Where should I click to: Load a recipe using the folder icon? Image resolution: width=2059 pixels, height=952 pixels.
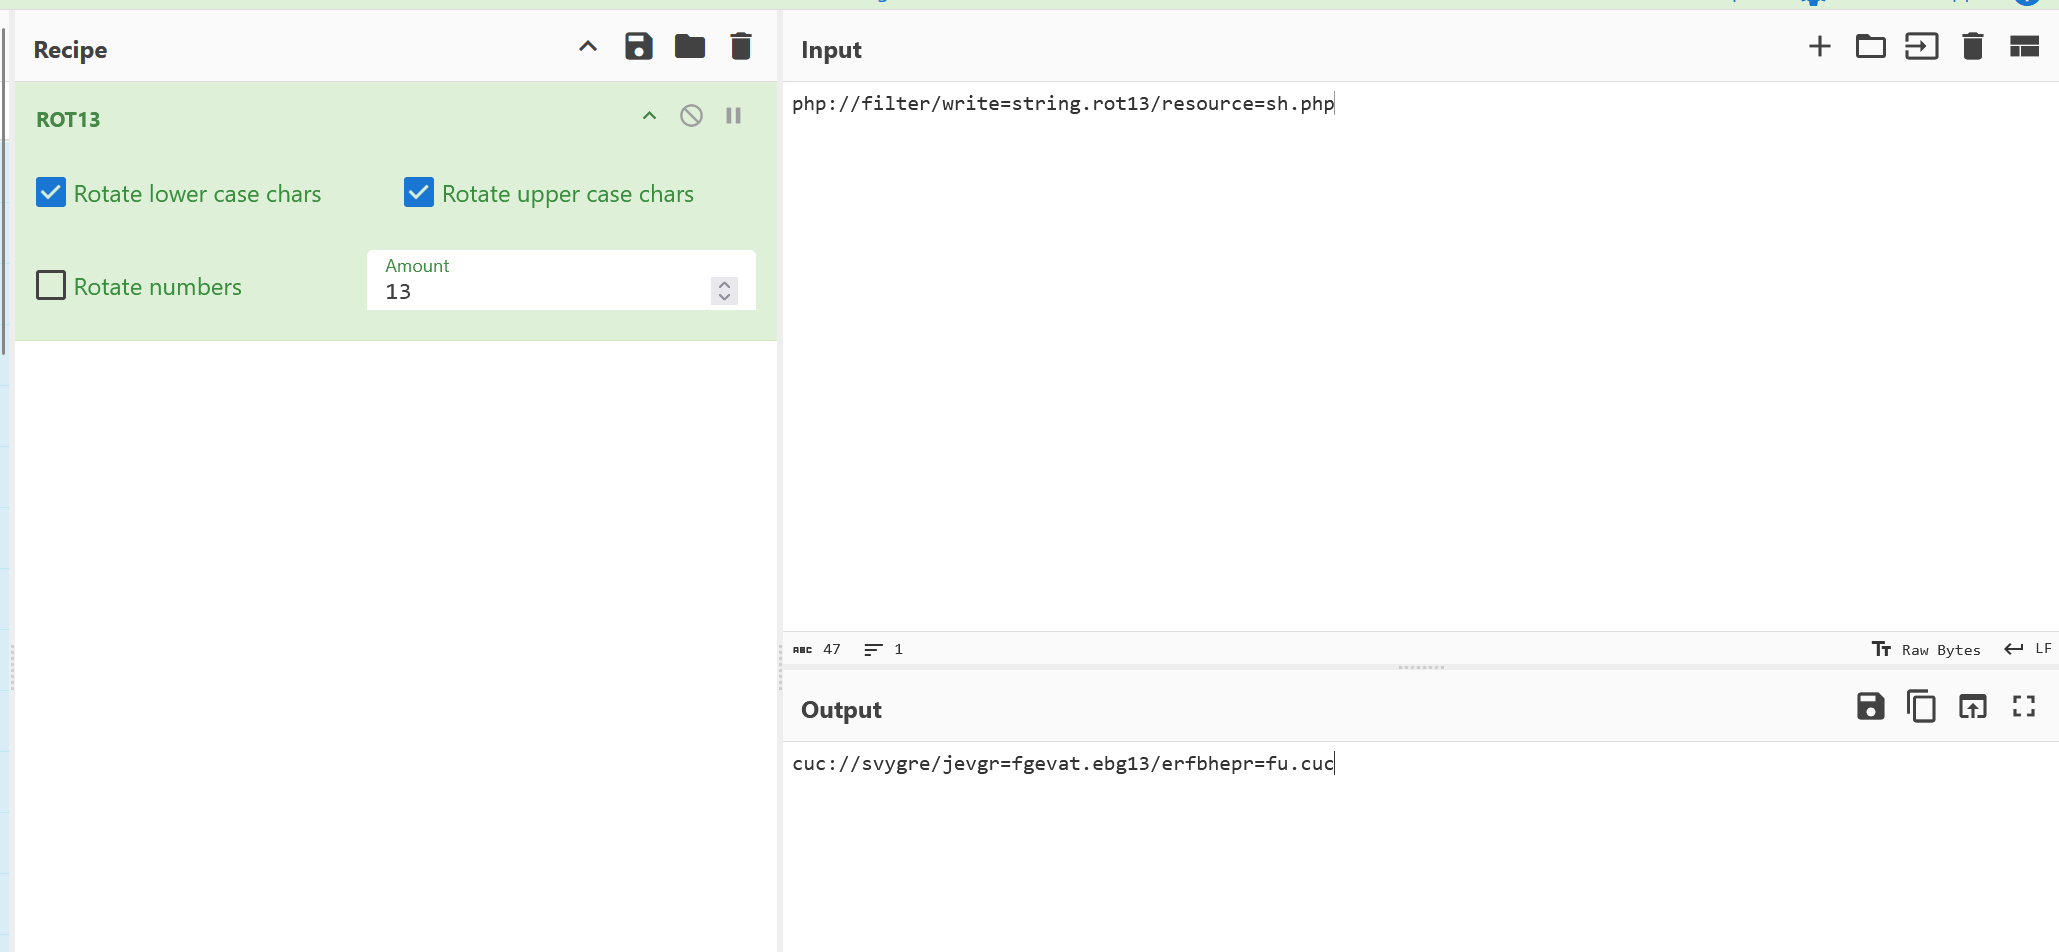690,47
